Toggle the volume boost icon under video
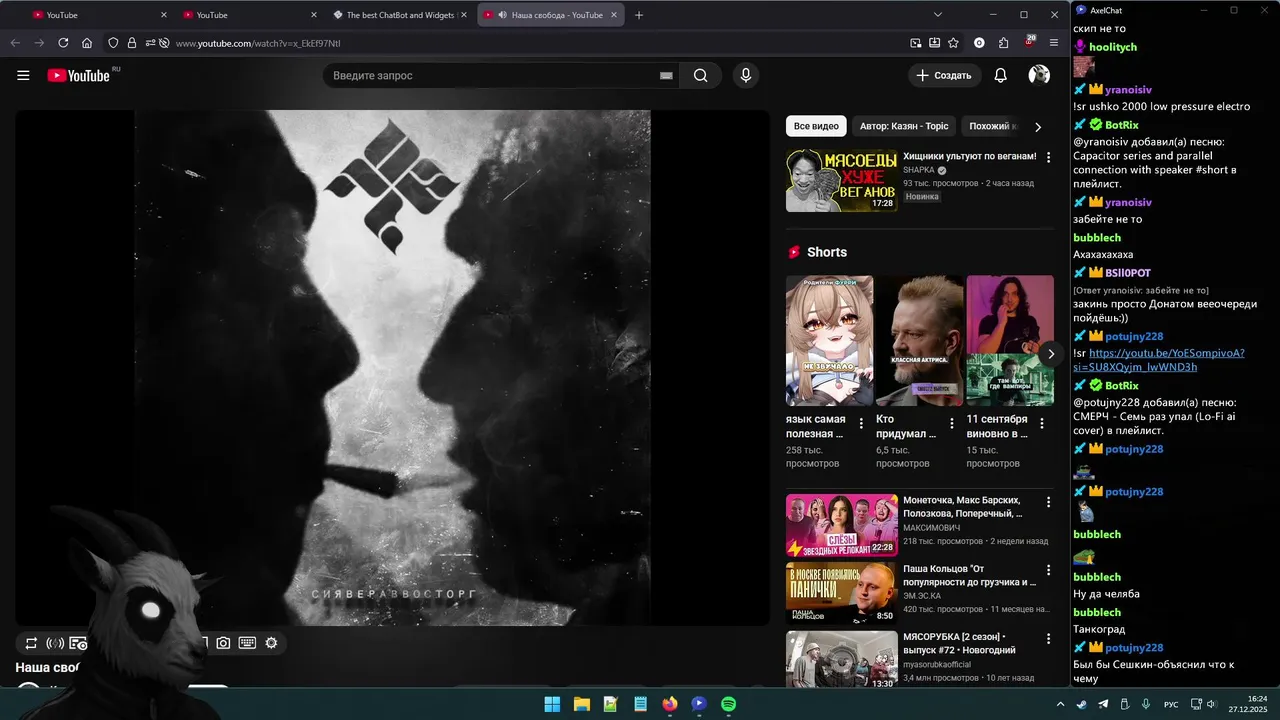This screenshot has width=1280, height=720. (55, 643)
